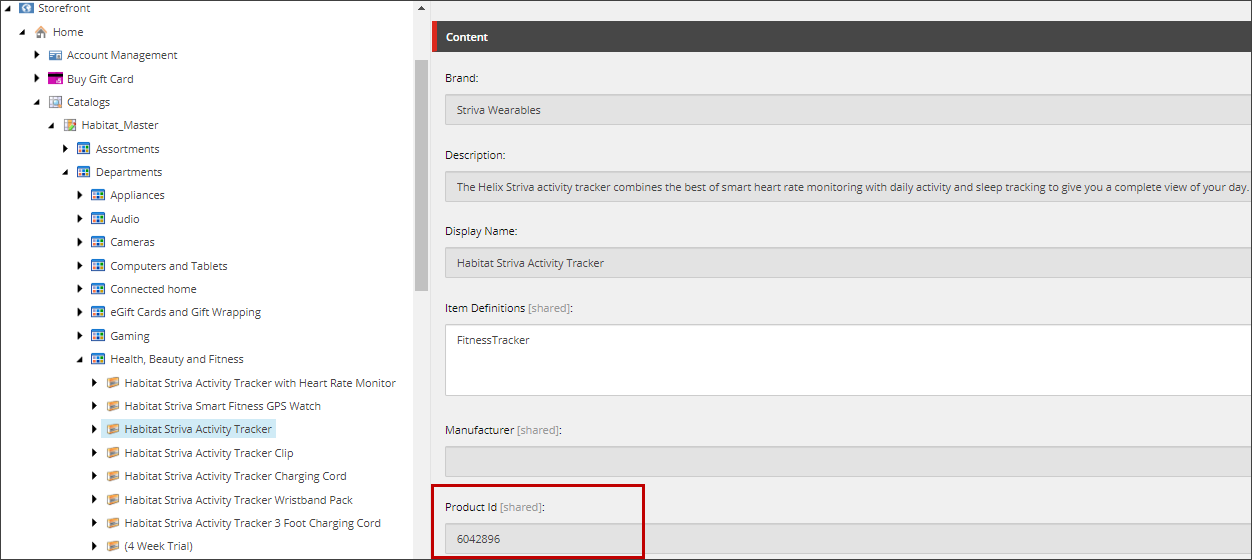The width and height of the screenshot is (1252, 560).
Task: Click the Tracker Charging Cord product icon
Action: click(x=113, y=476)
